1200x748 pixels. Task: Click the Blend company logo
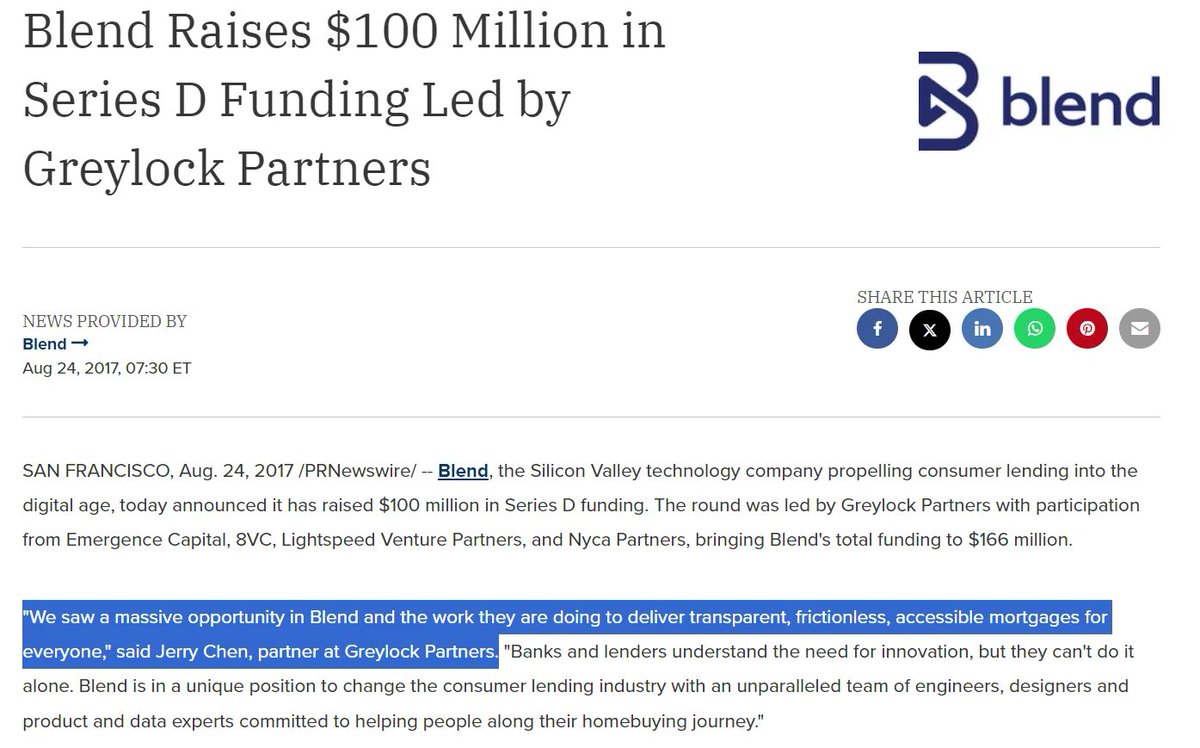tap(1038, 101)
